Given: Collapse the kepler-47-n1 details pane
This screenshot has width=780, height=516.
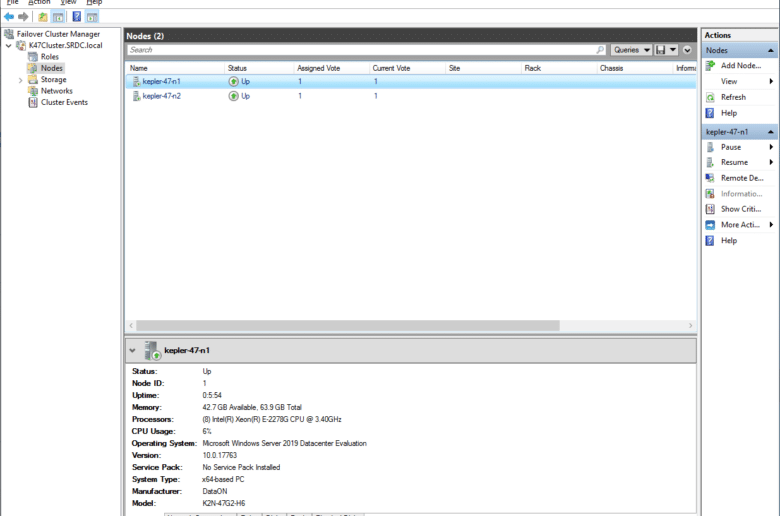Looking at the screenshot, I should tap(132, 350).
